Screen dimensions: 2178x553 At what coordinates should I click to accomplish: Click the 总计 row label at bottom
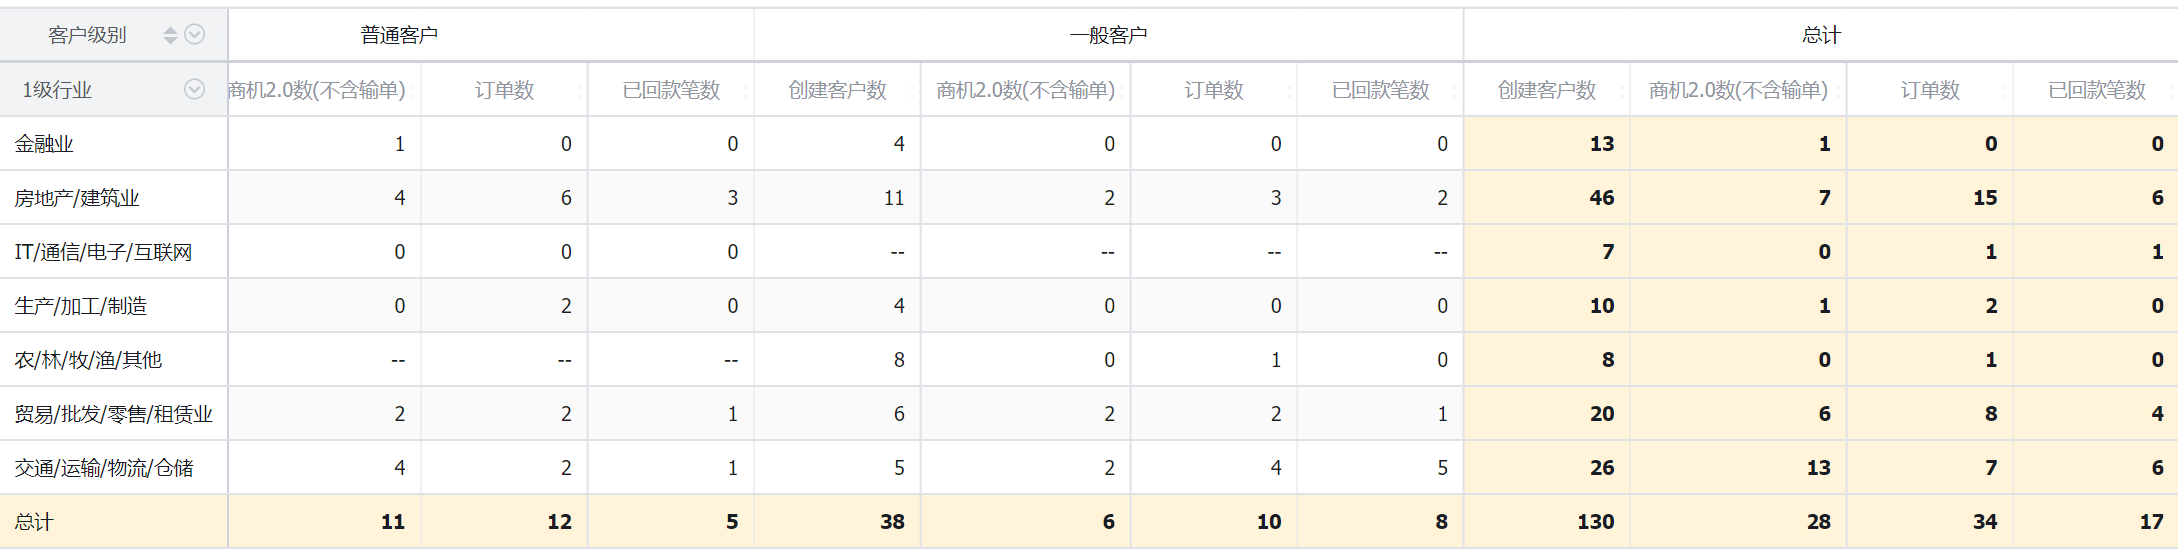pyautogui.click(x=34, y=522)
